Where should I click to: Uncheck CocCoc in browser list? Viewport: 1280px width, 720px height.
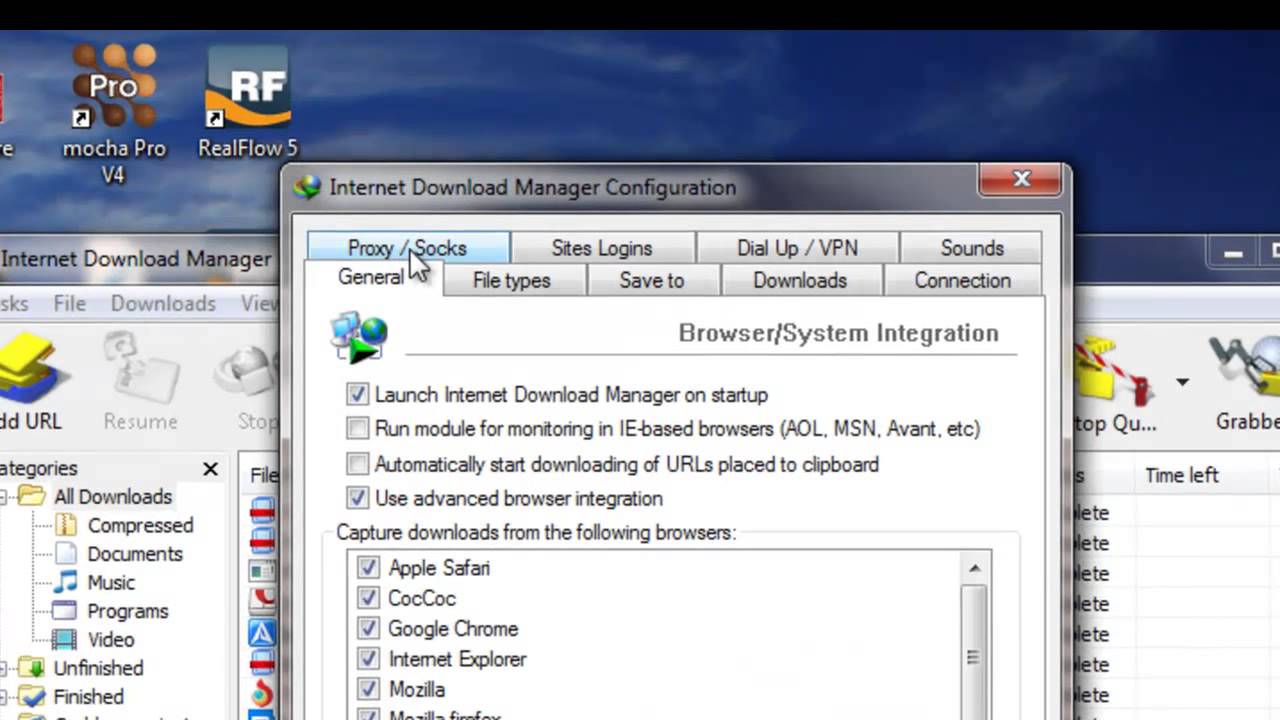368,598
